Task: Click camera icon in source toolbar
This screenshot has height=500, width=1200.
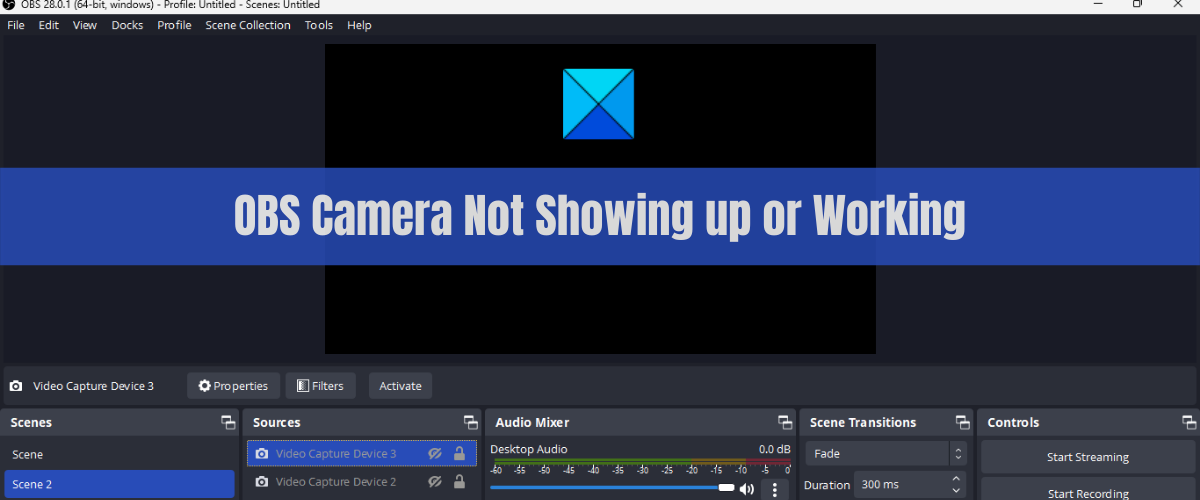Action: click(x=16, y=386)
